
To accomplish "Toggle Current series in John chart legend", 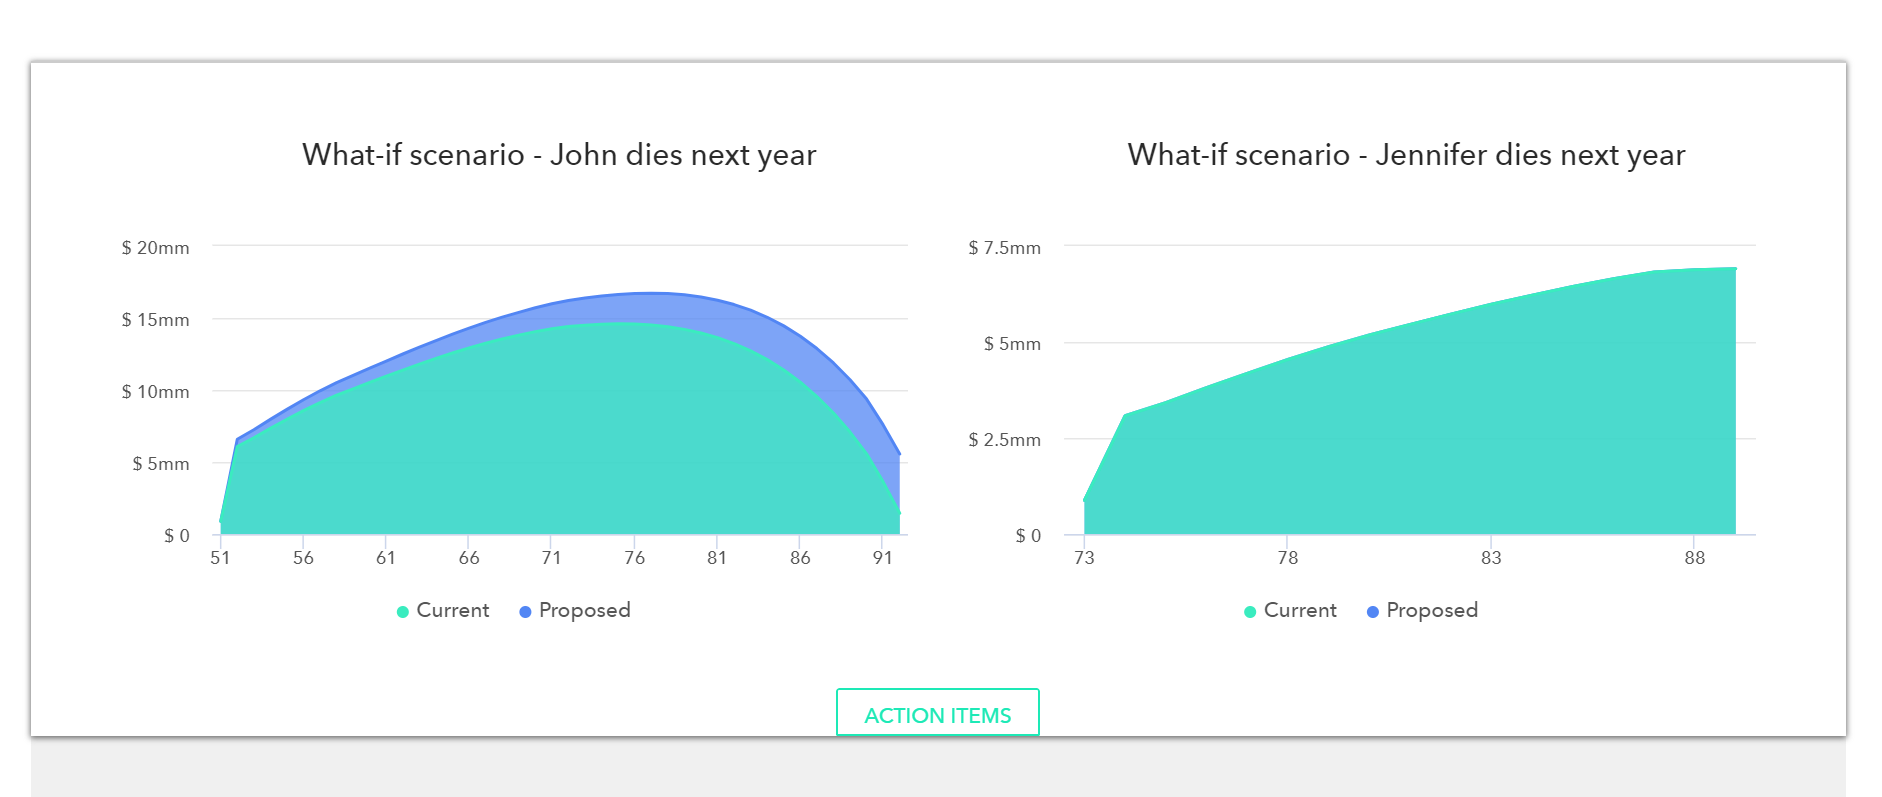I will point(443,610).
